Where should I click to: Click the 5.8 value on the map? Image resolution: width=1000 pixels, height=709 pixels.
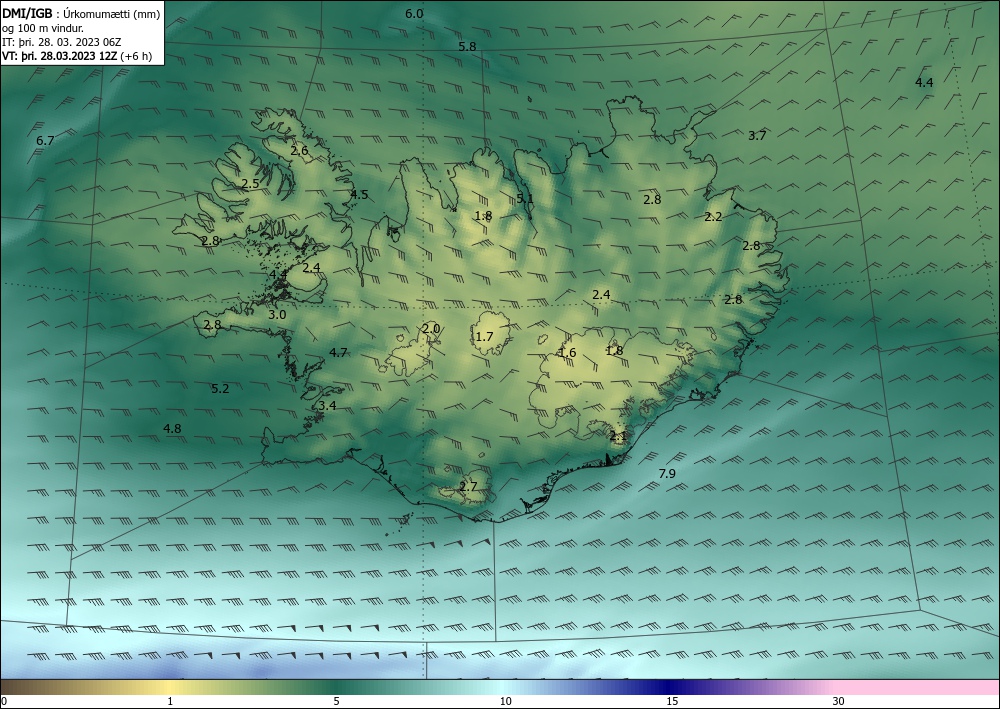pyautogui.click(x=467, y=47)
